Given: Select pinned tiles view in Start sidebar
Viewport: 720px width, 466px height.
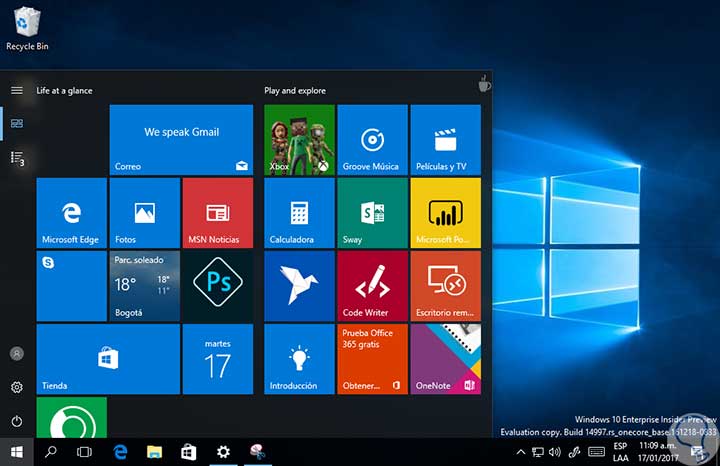Looking at the screenshot, I should click(17, 124).
